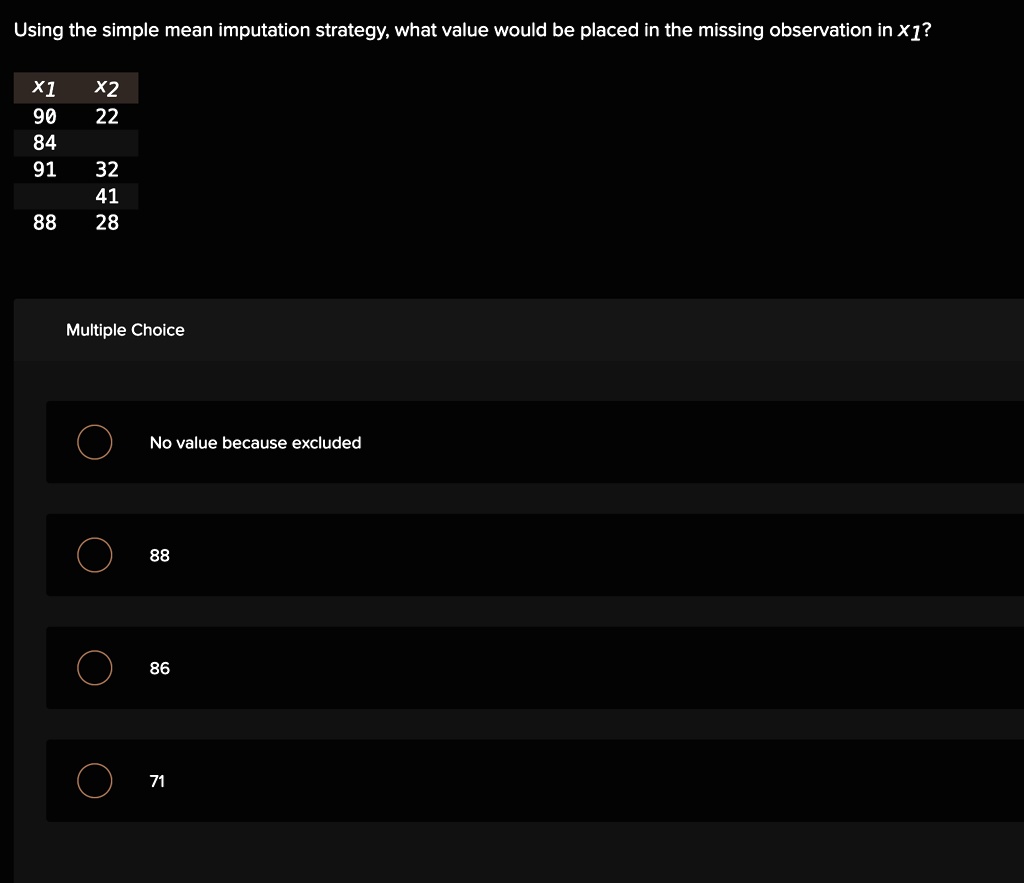
Task: Click the empty x2 cell beside 84
Action: pyautogui.click(x=105, y=143)
